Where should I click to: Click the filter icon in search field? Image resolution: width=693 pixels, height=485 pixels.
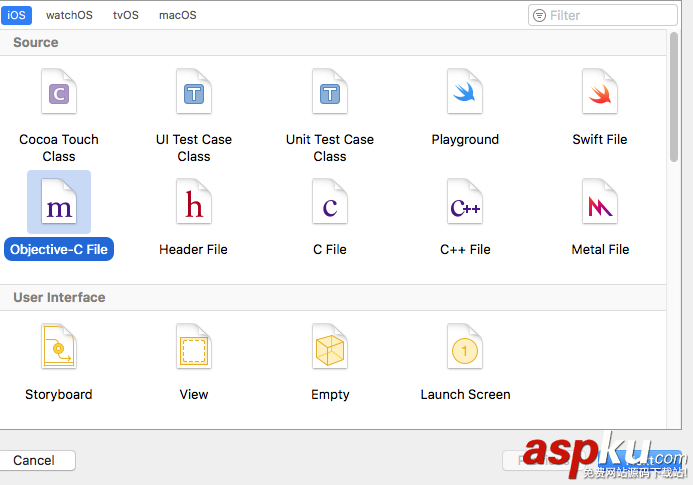(x=539, y=15)
